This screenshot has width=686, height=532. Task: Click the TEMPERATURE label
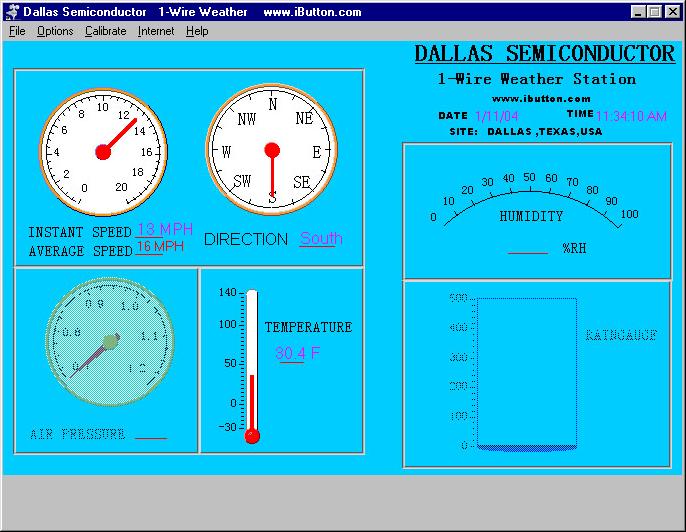[x=308, y=327]
